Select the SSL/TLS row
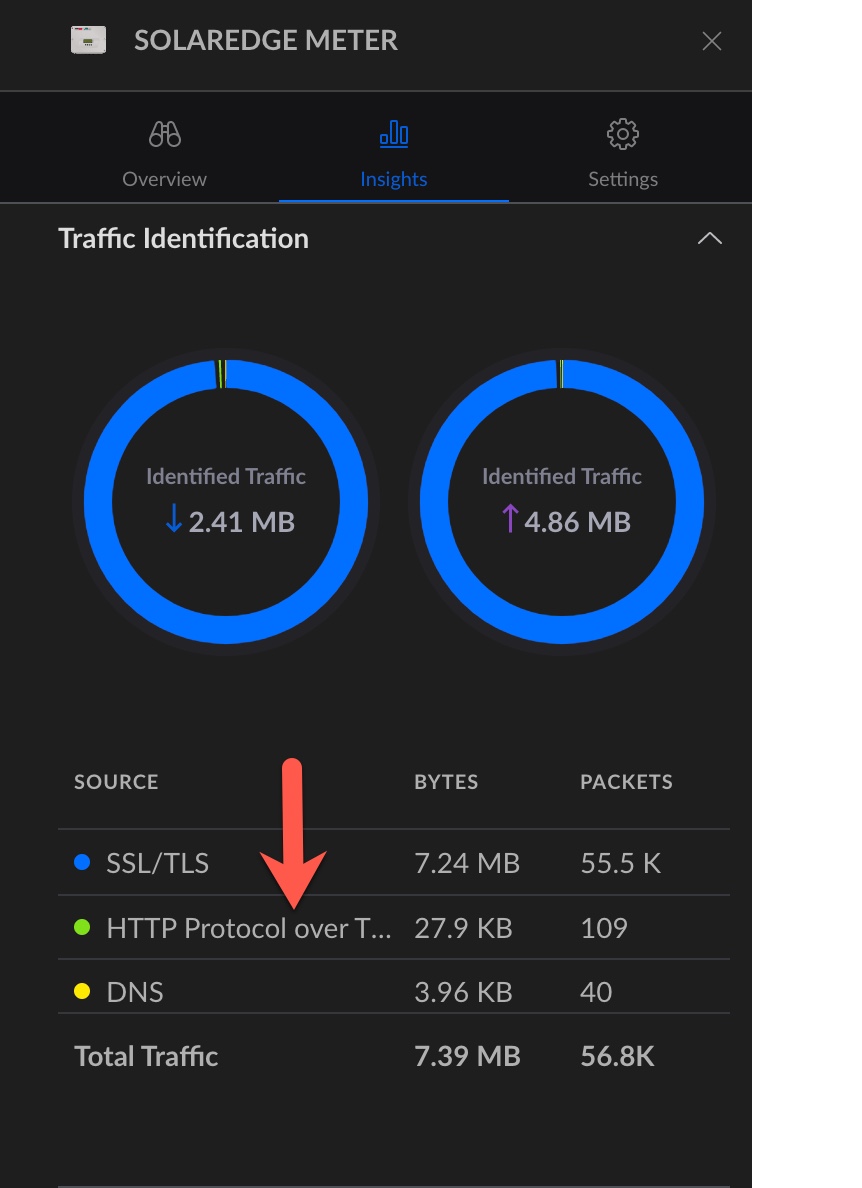 [x=394, y=862]
